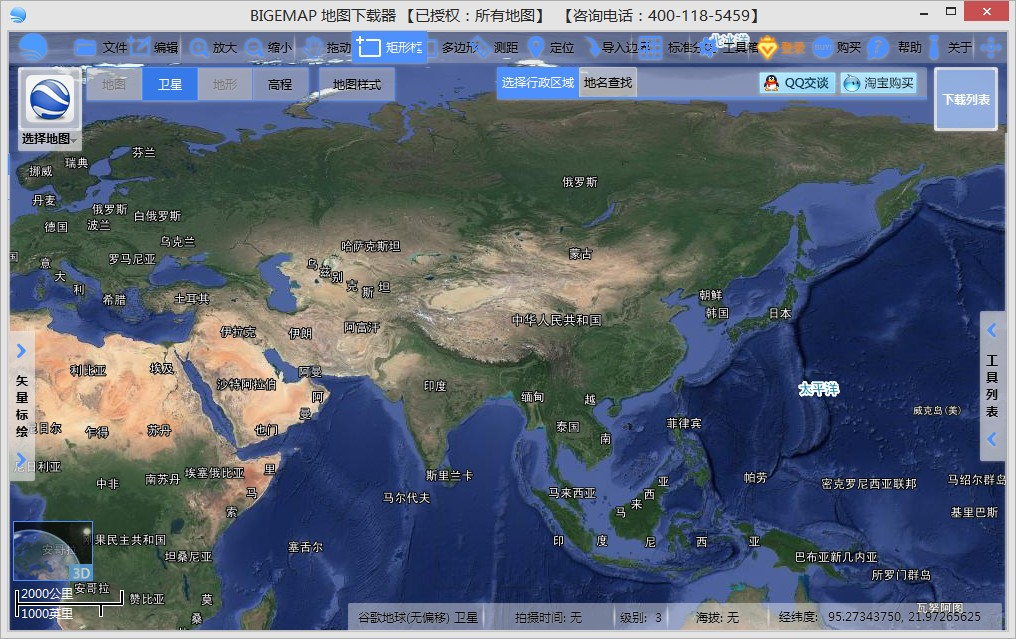This screenshot has height=639, width=1016.
Task: Switch to the 卫星 satellite layer tab
Action: (170, 84)
